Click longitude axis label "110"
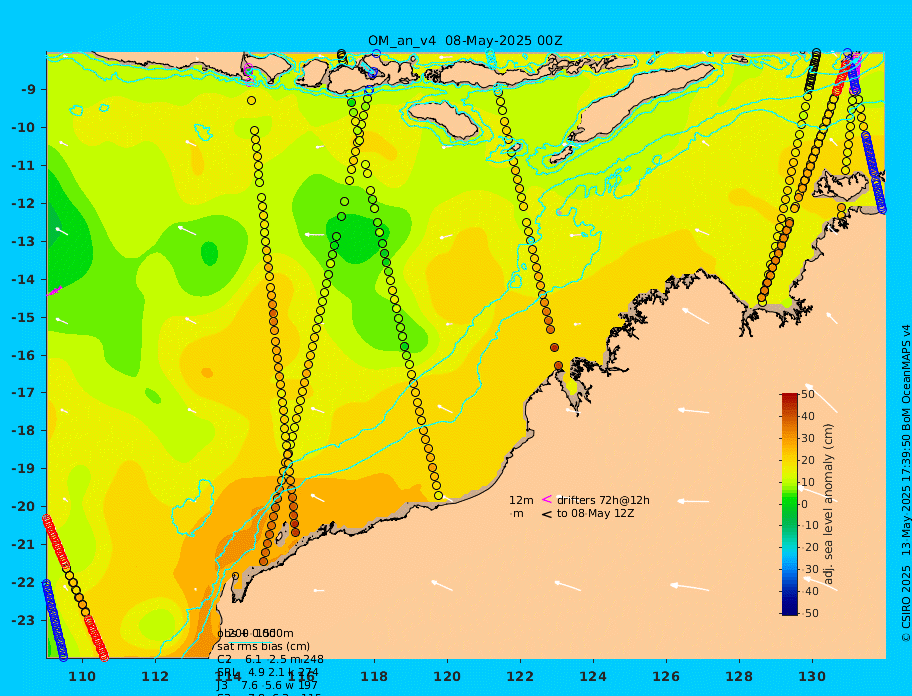This screenshot has width=912, height=696. tap(83, 676)
